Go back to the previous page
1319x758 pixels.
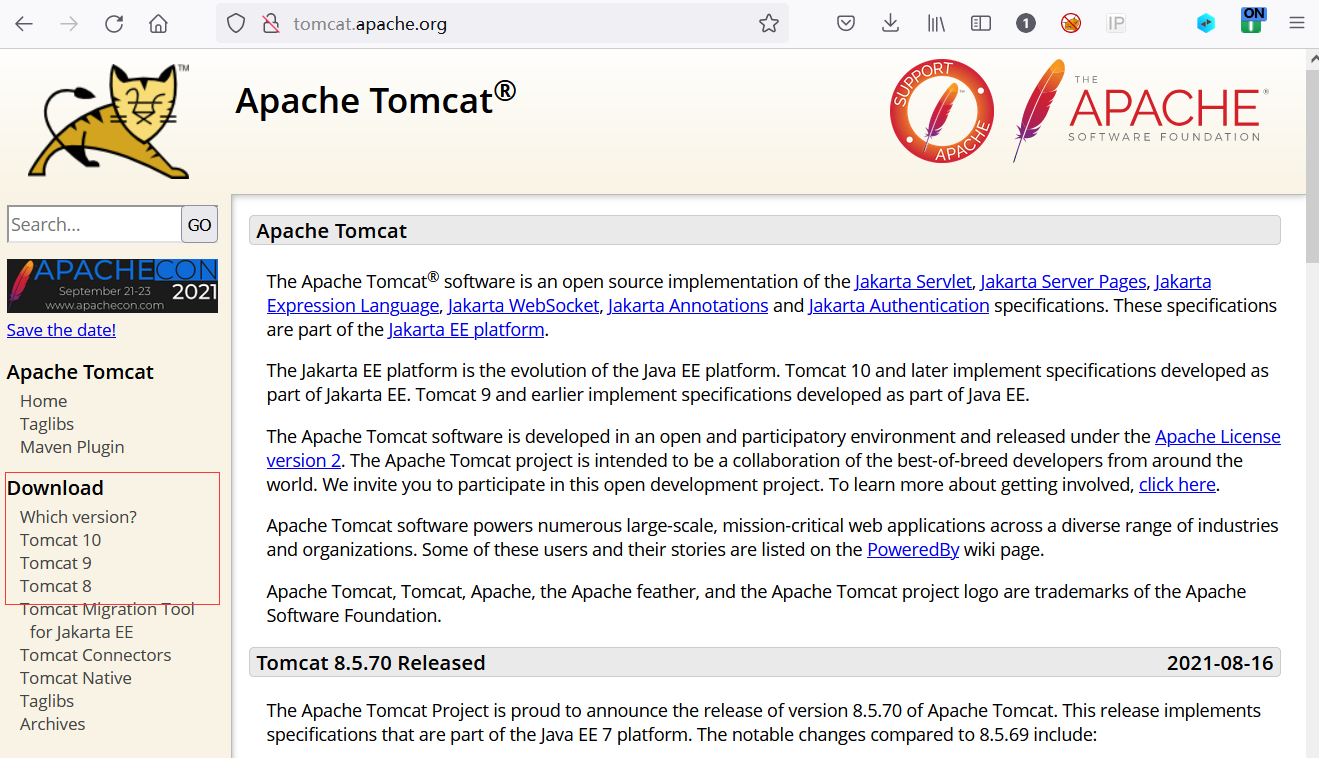coord(24,24)
